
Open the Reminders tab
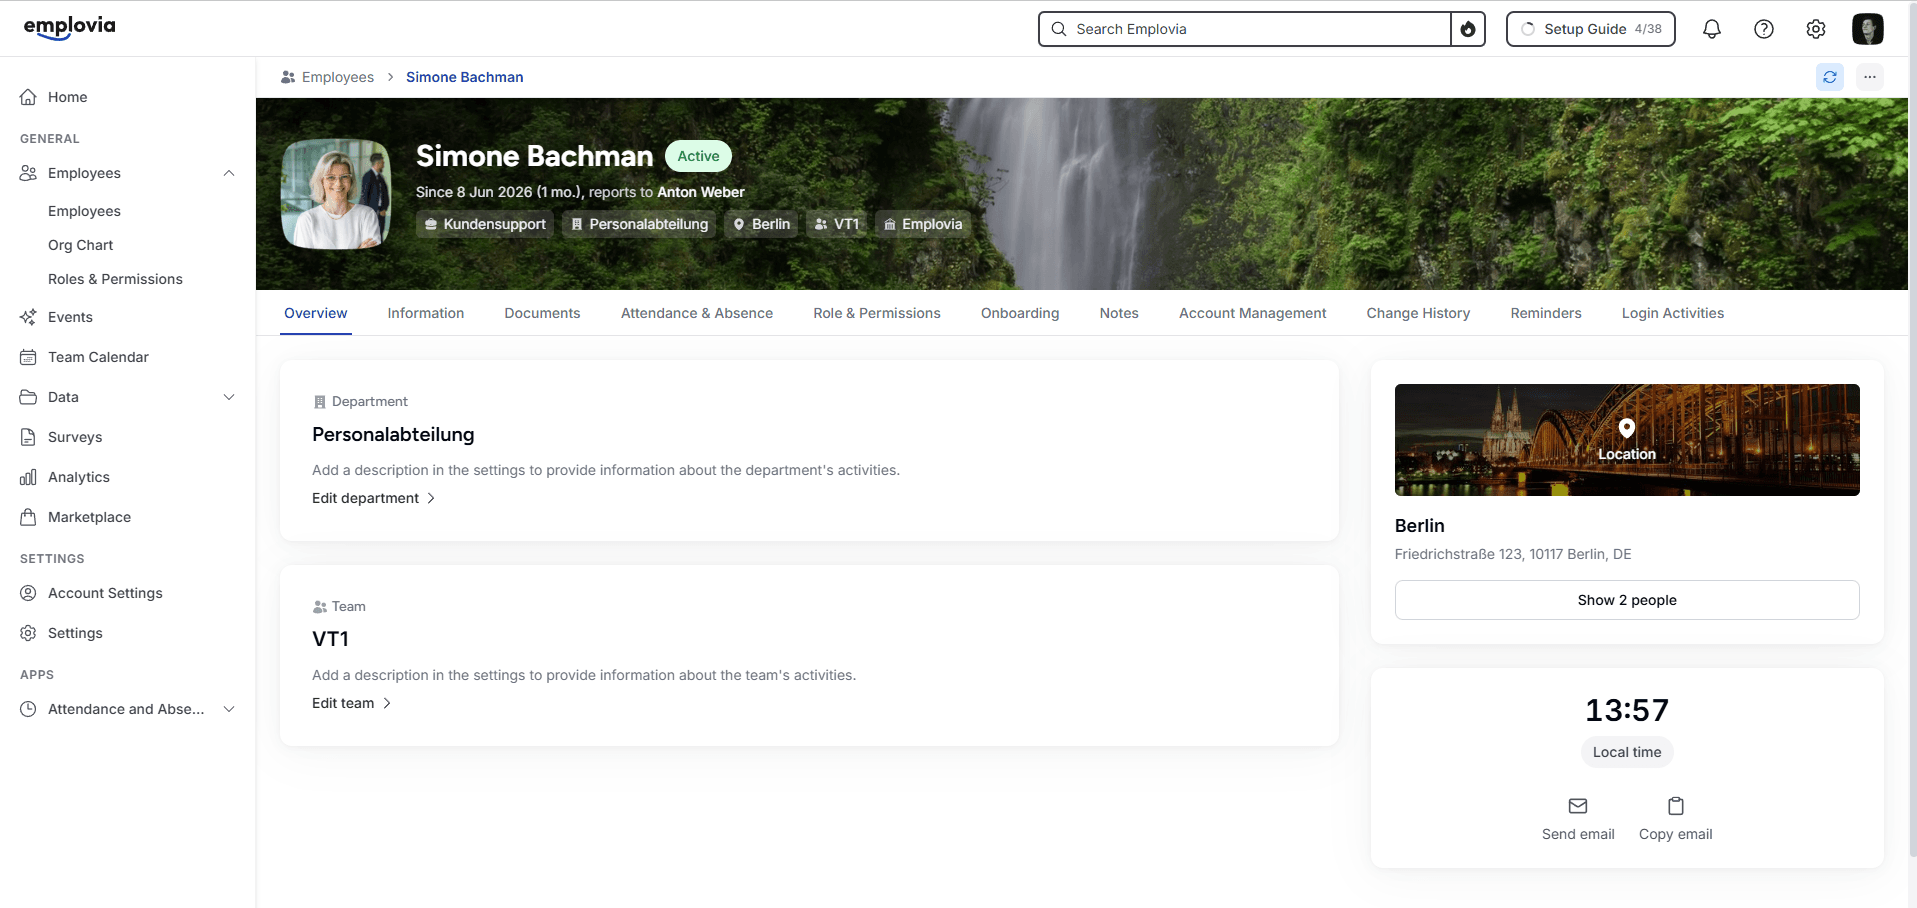coord(1546,313)
